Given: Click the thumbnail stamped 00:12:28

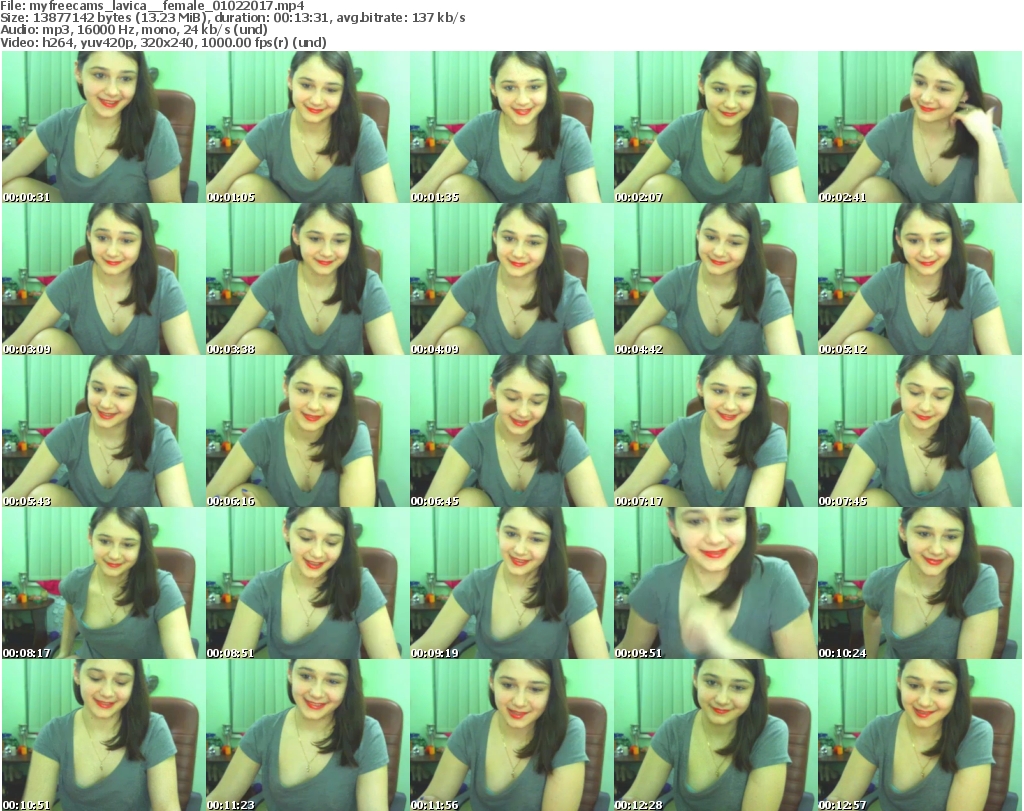Looking at the screenshot, I should 715,735.
